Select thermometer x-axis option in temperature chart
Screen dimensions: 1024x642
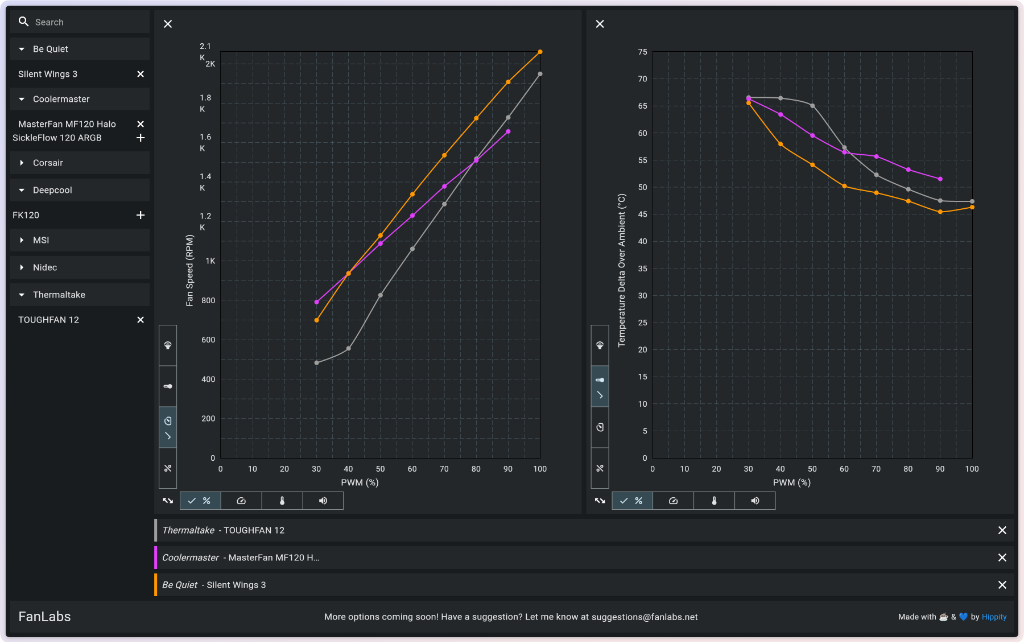(714, 501)
